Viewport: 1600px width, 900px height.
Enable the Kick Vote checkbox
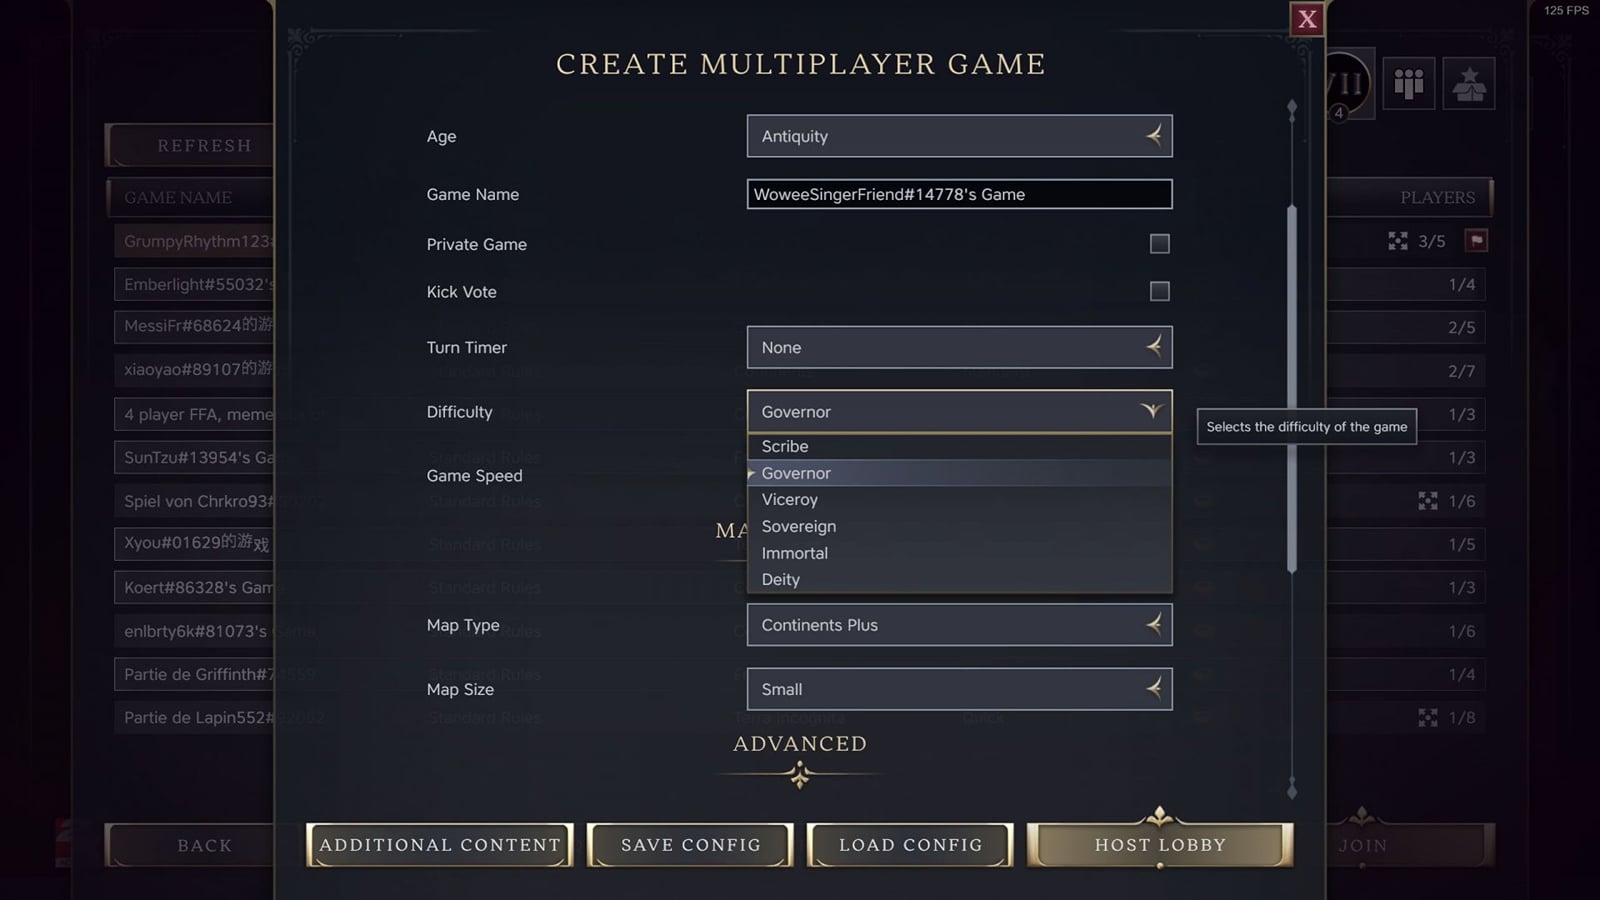tap(1159, 291)
